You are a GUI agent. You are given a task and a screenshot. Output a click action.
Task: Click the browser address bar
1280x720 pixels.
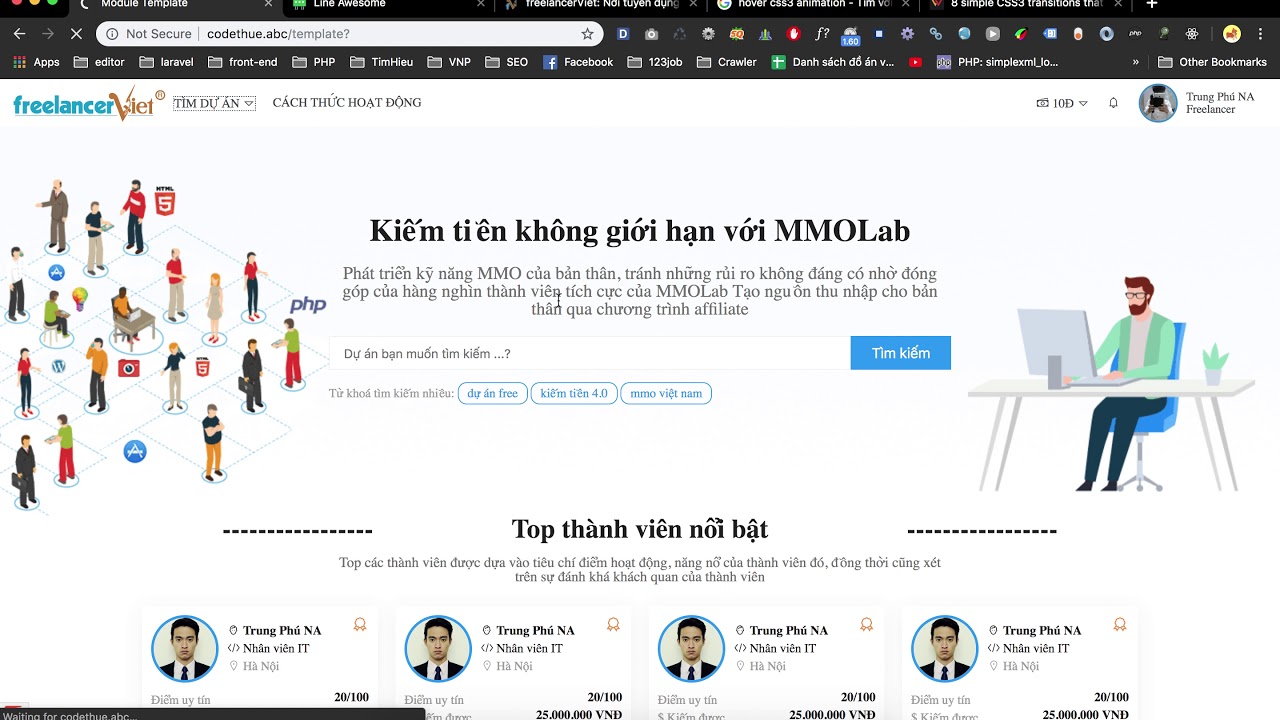tap(350, 34)
